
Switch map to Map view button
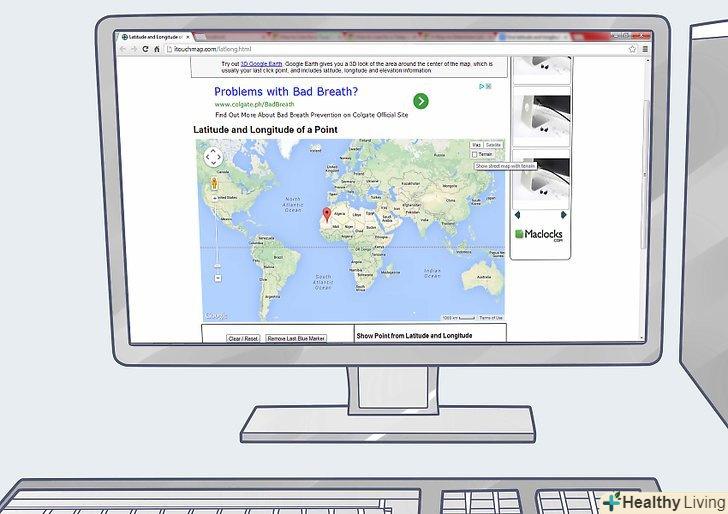[x=476, y=145]
